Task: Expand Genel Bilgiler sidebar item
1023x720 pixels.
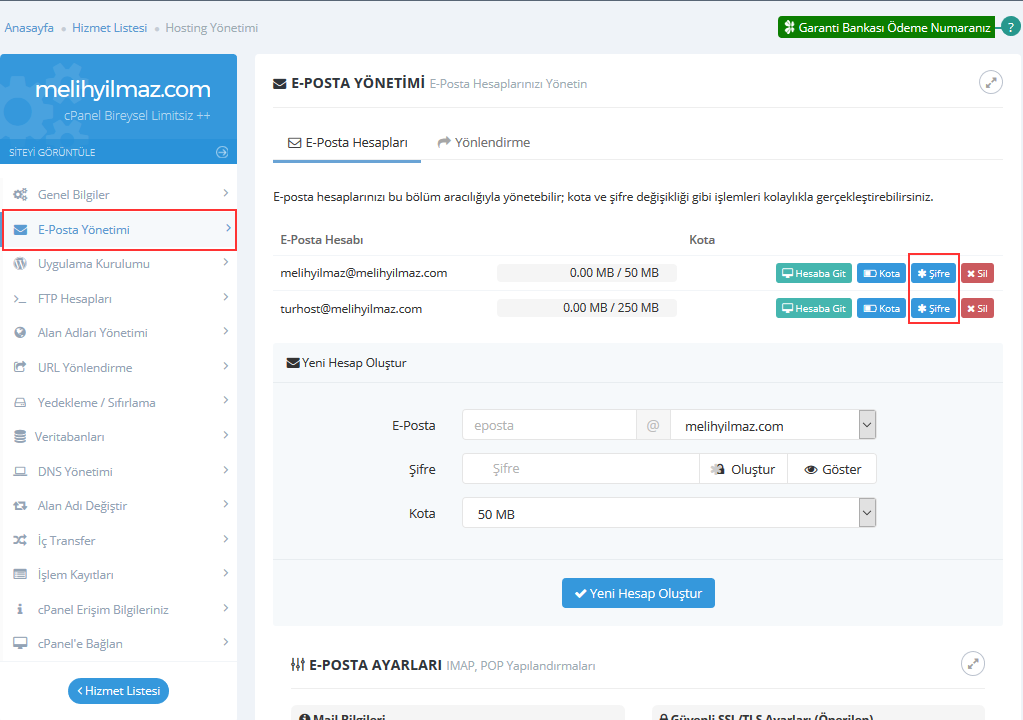Action: coord(118,194)
